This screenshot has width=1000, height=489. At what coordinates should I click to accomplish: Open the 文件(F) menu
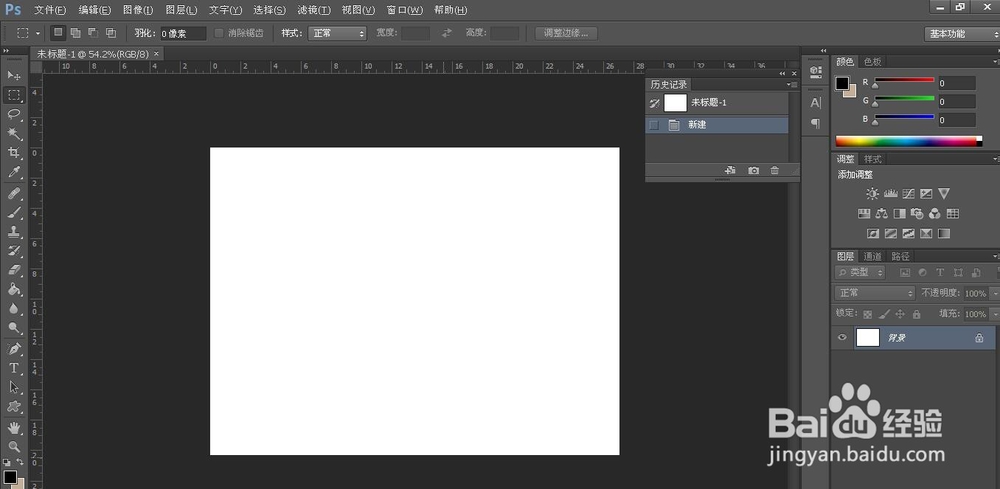(x=50, y=10)
